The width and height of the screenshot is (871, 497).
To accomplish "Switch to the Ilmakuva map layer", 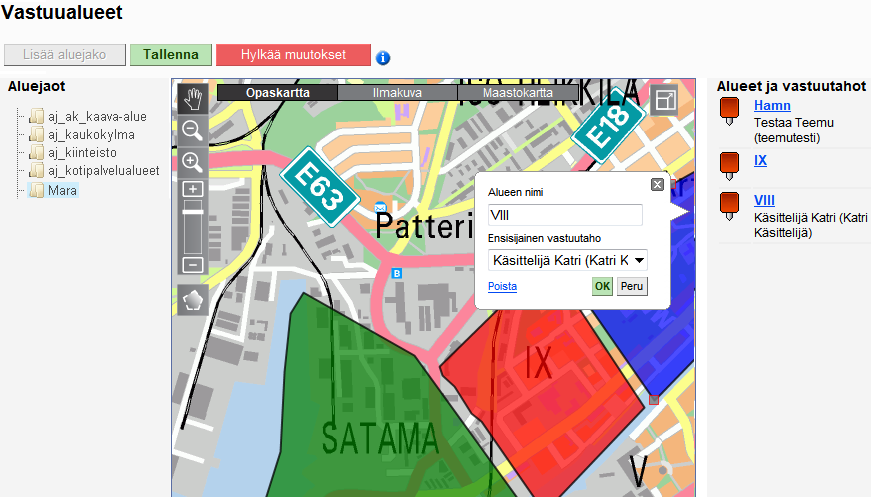I will [x=397, y=93].
